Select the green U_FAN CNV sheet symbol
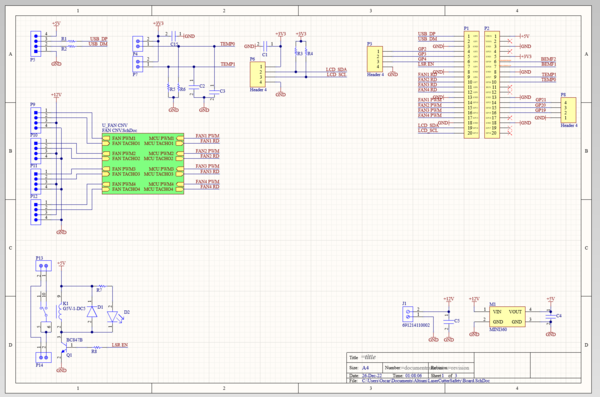Image resolution: width=600 pixels, height=397 pixels. point(143,163)
